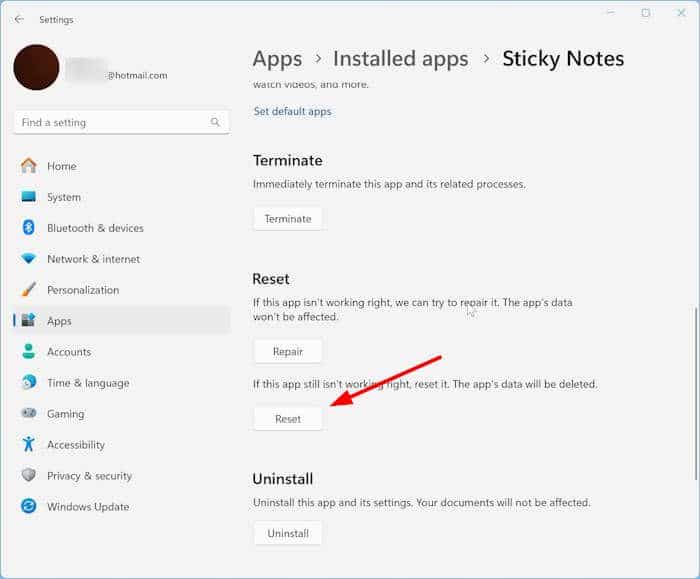Click the close window X button

(681, 12)
